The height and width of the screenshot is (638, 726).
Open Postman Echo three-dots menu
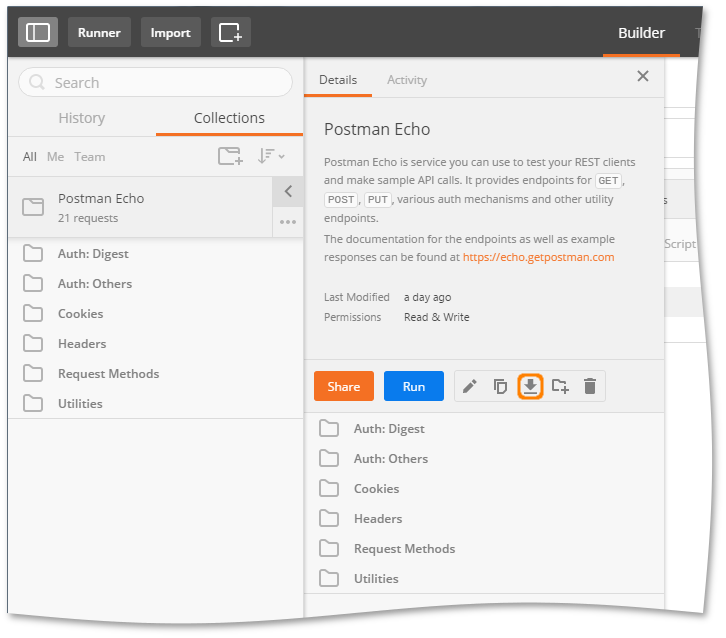[x=288, y=222]
